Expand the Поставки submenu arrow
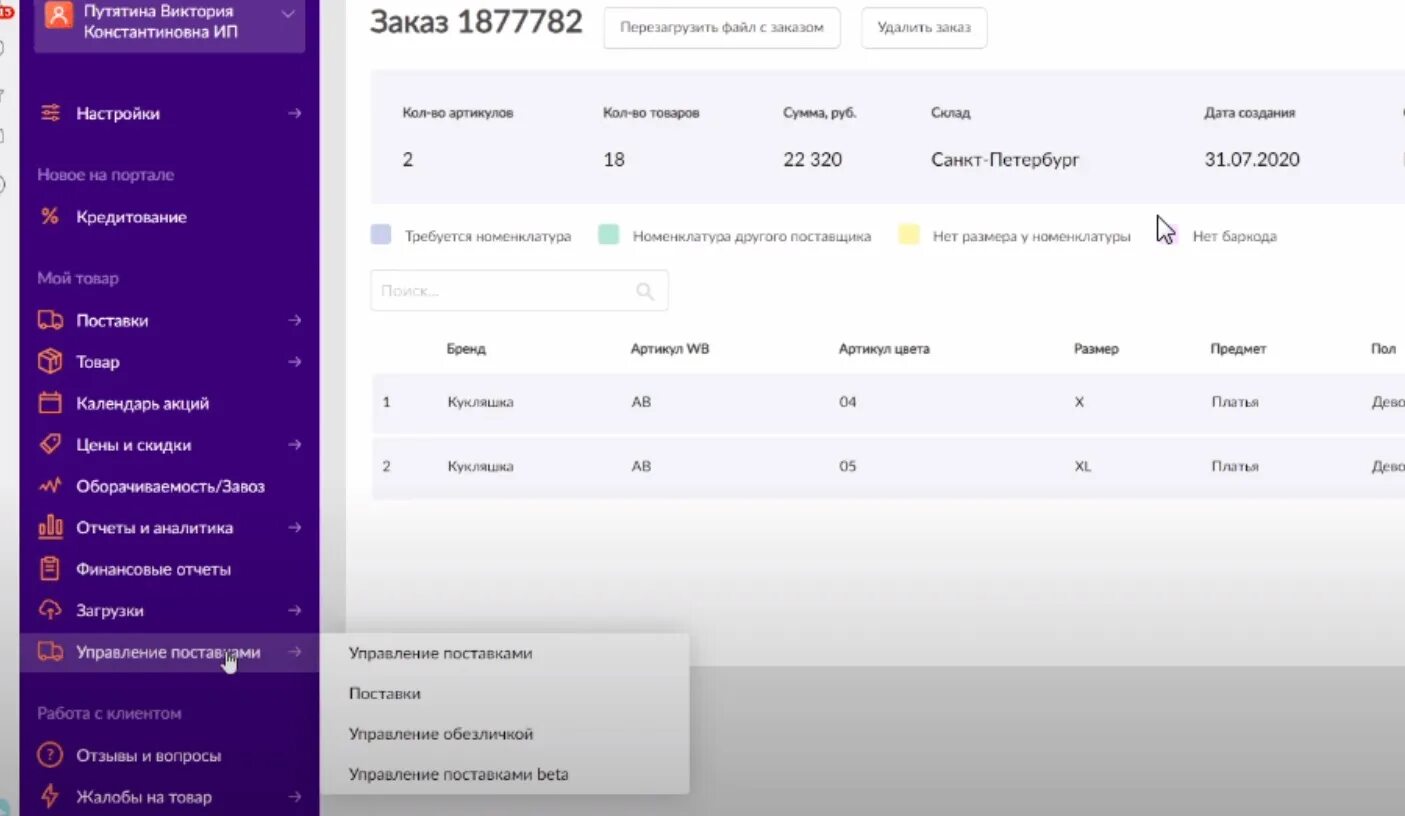 point(294,320)
